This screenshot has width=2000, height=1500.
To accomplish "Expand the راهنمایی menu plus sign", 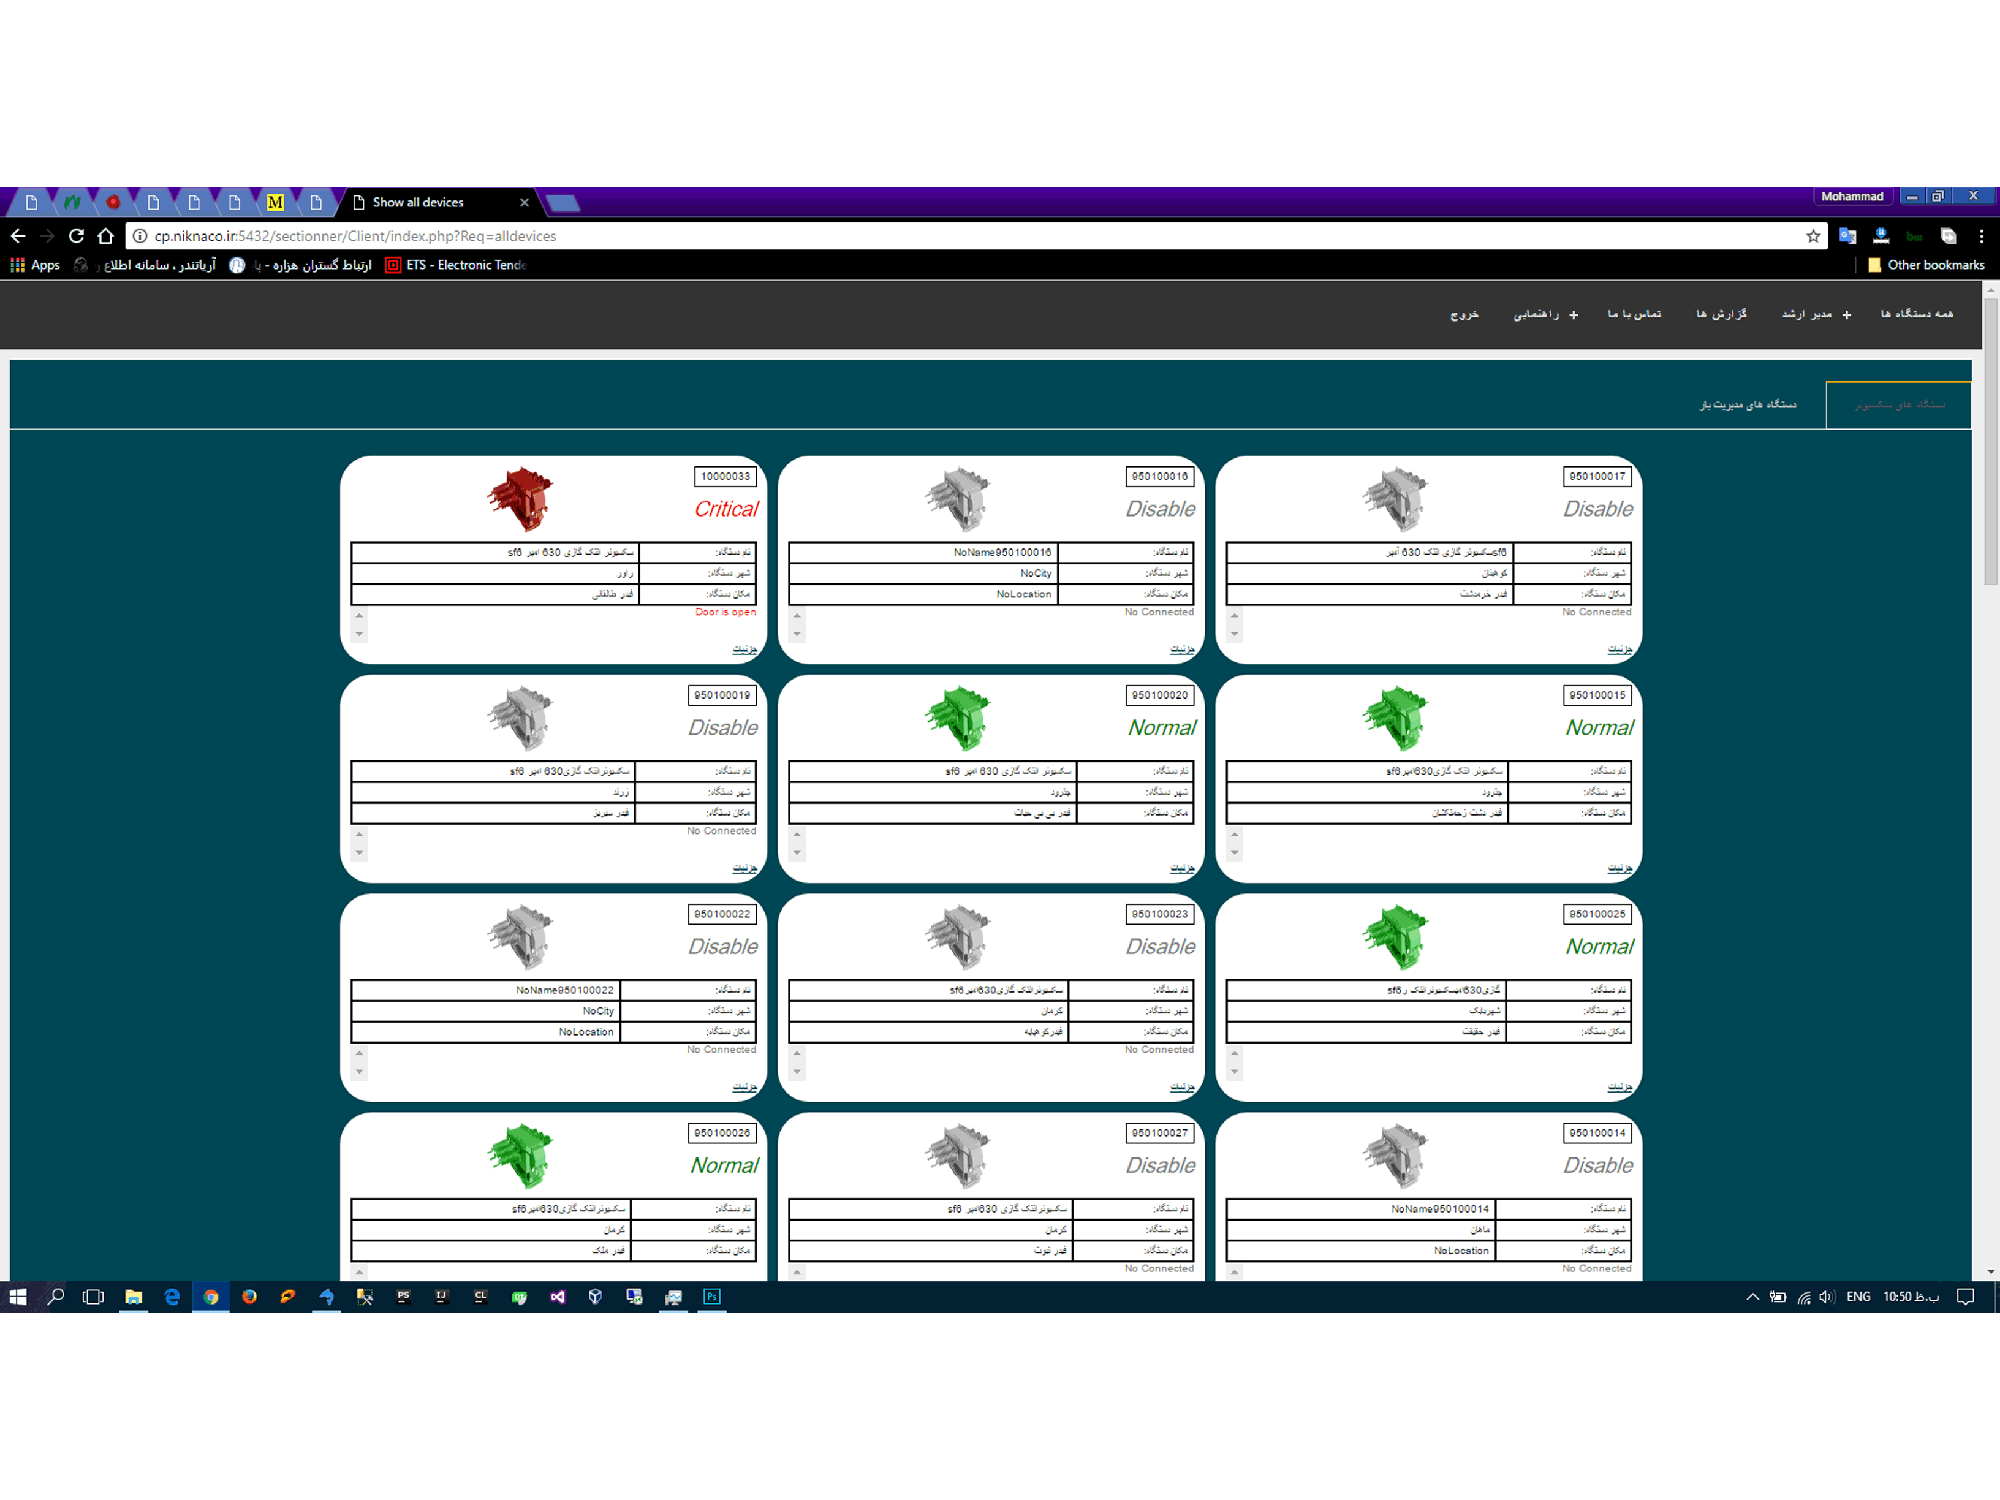I will point(1573,315).
